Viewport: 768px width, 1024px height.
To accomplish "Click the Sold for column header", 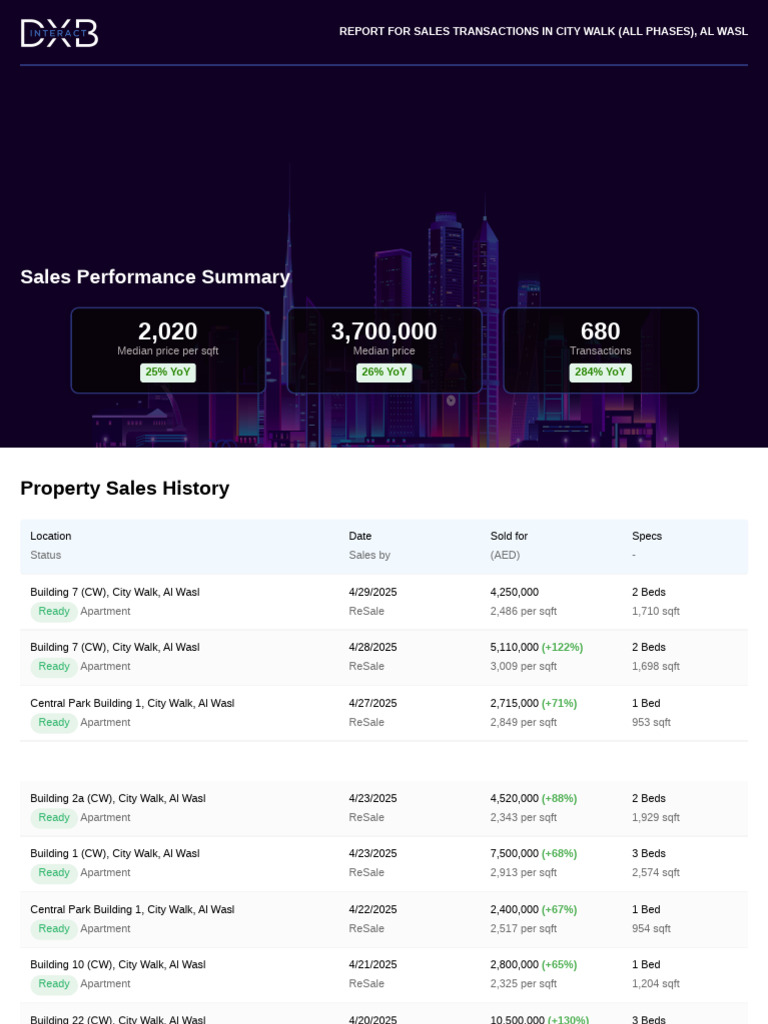I will click(509, 536).
